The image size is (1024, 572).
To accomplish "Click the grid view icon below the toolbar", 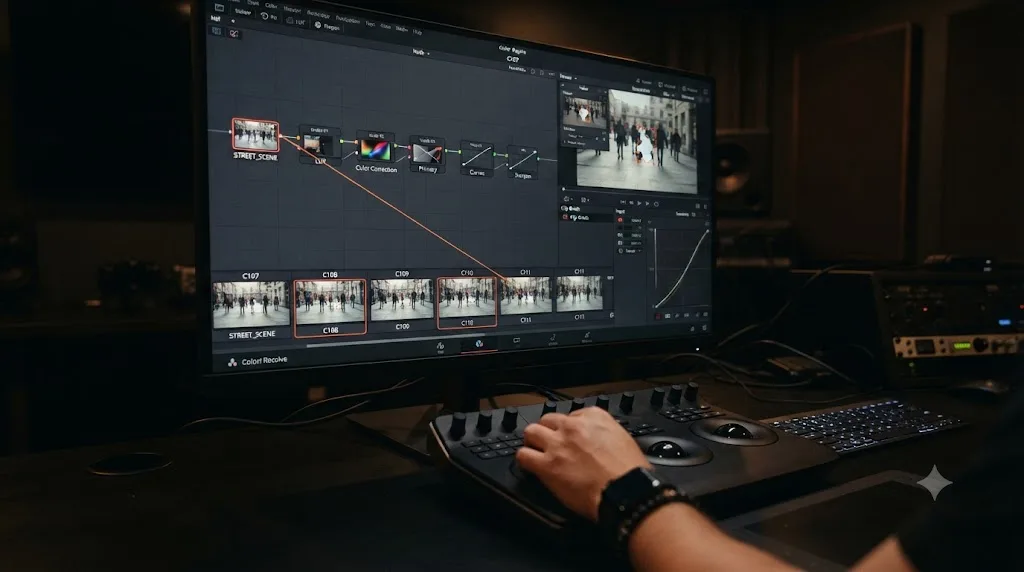I will pyautogui.click(x=217, y=31).
